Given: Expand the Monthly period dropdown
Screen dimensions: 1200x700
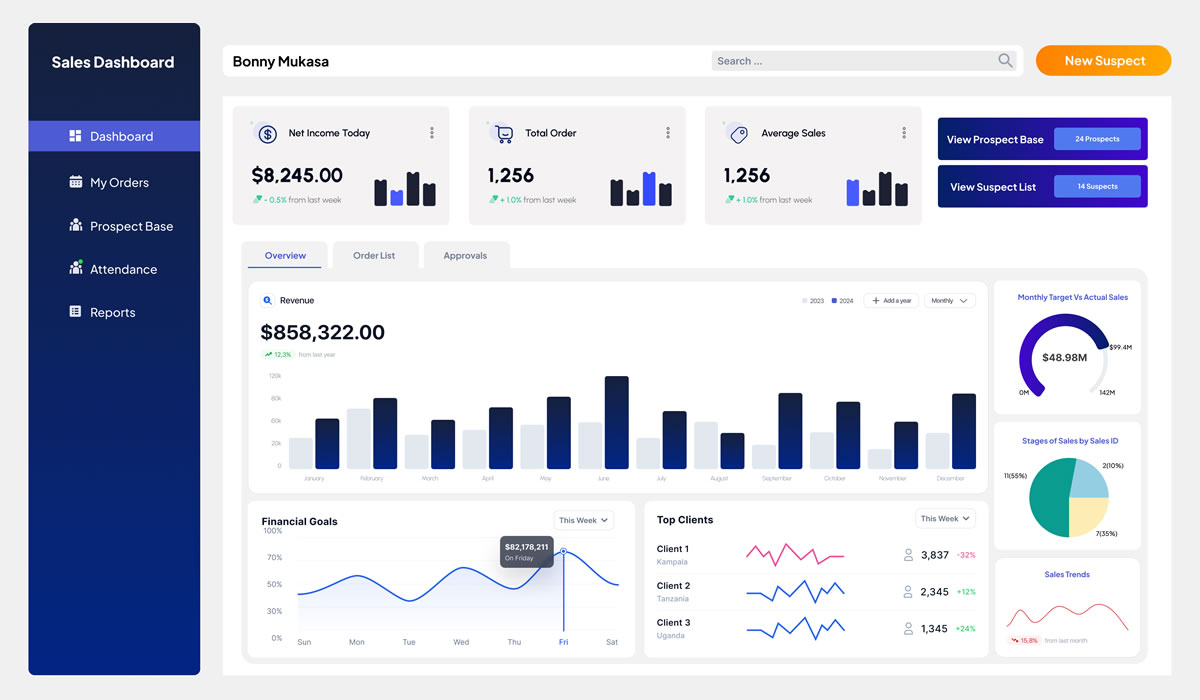Looking at the screenshot, I should pyautogui.click(x=949, y=300).
